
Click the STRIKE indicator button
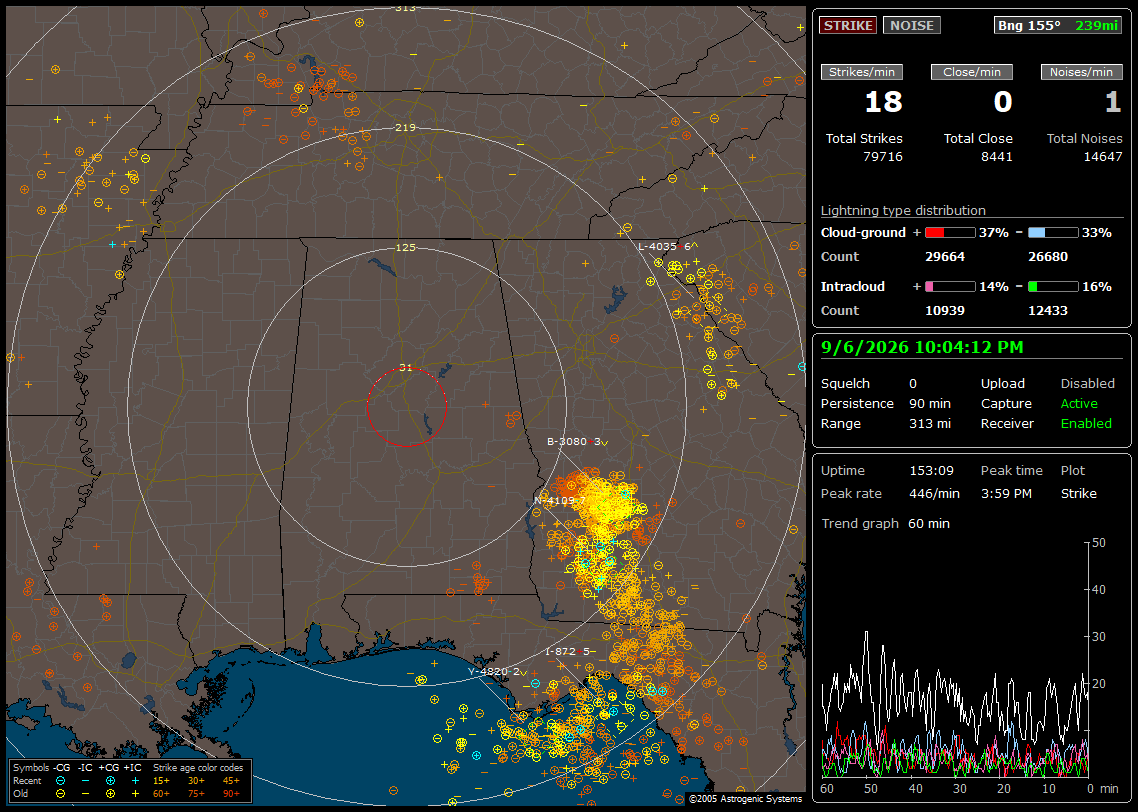[x=848, y=25]
